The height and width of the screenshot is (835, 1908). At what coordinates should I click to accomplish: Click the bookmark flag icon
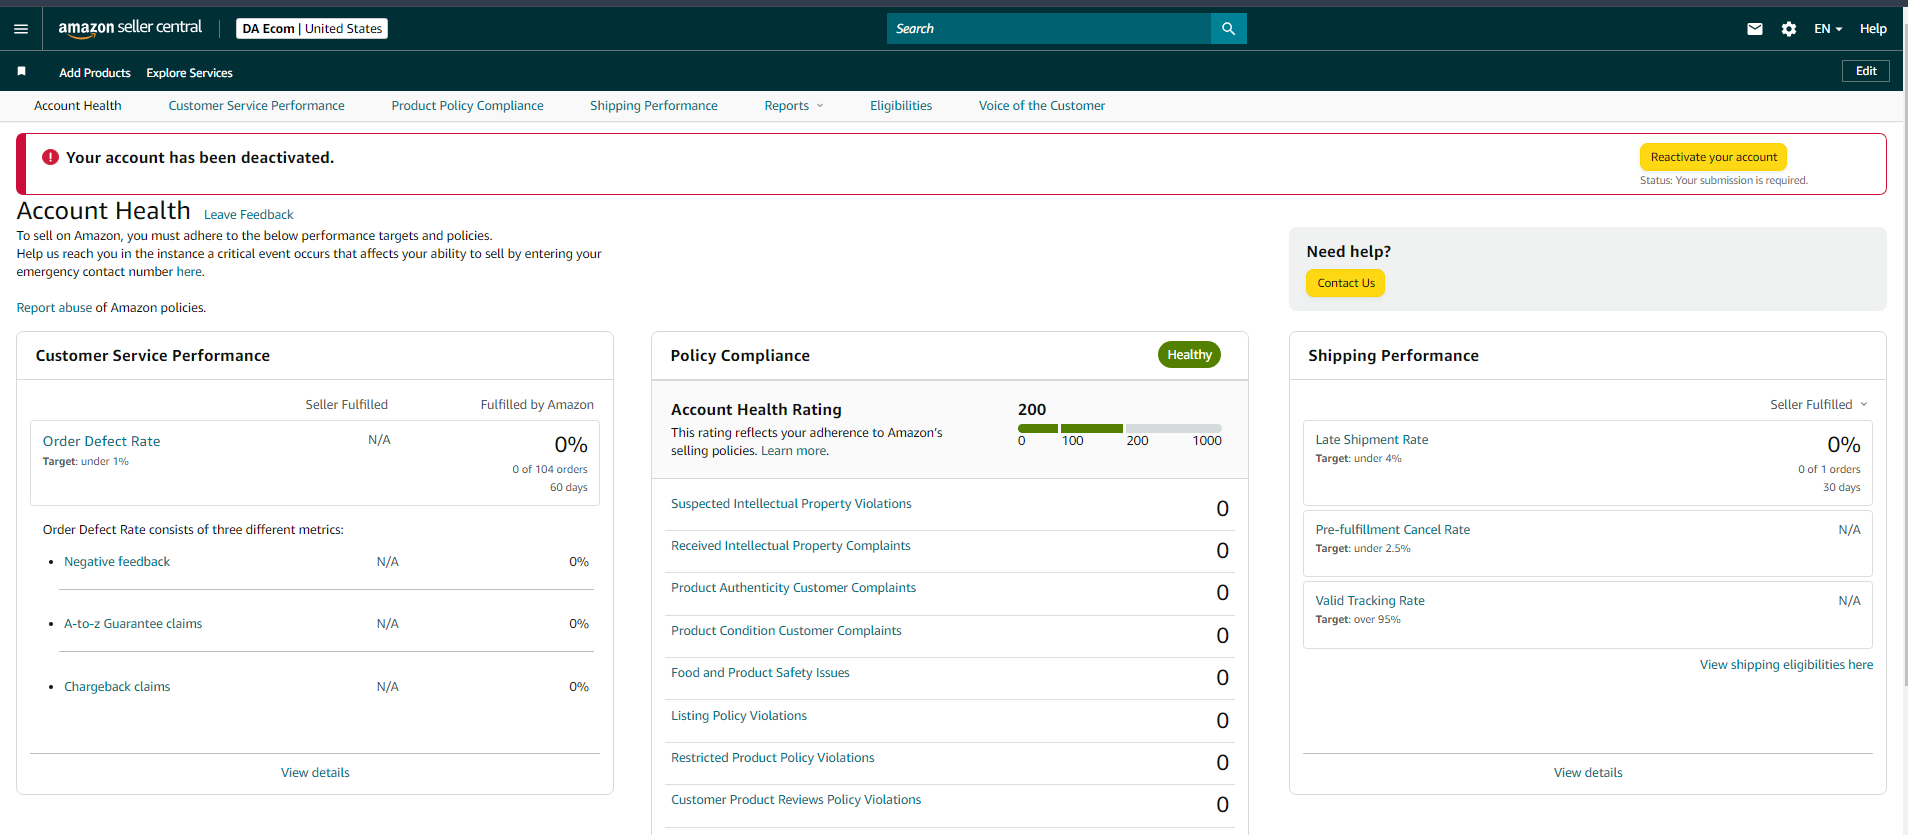(22, 72)
